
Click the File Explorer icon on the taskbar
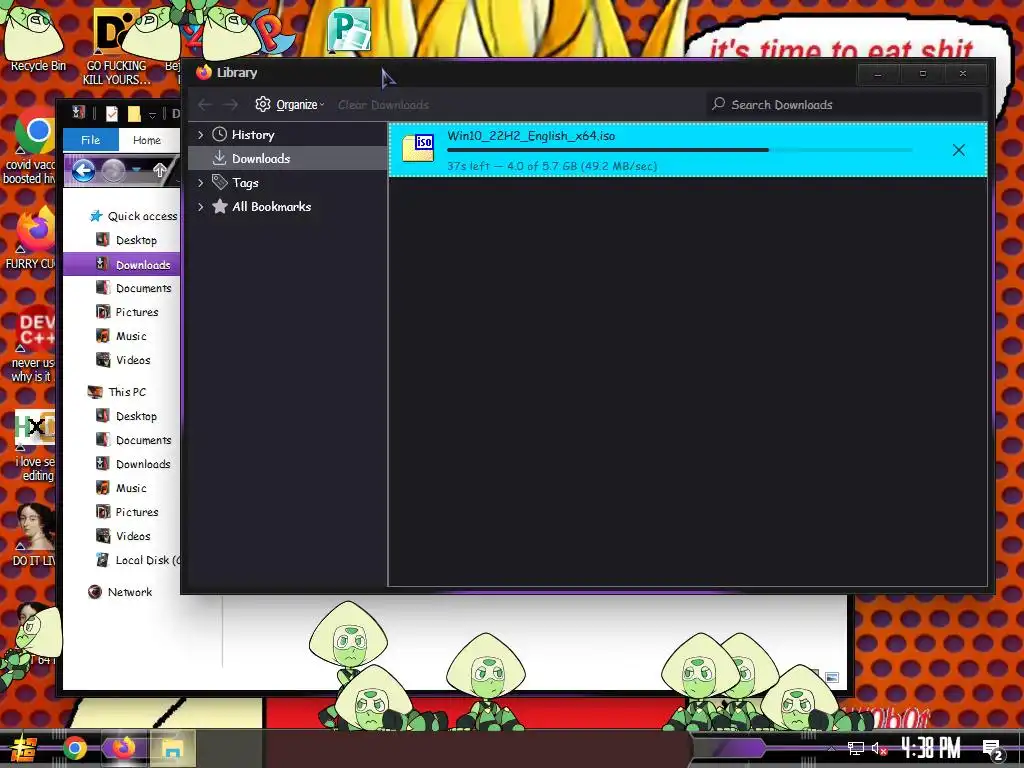pos(172,748)
